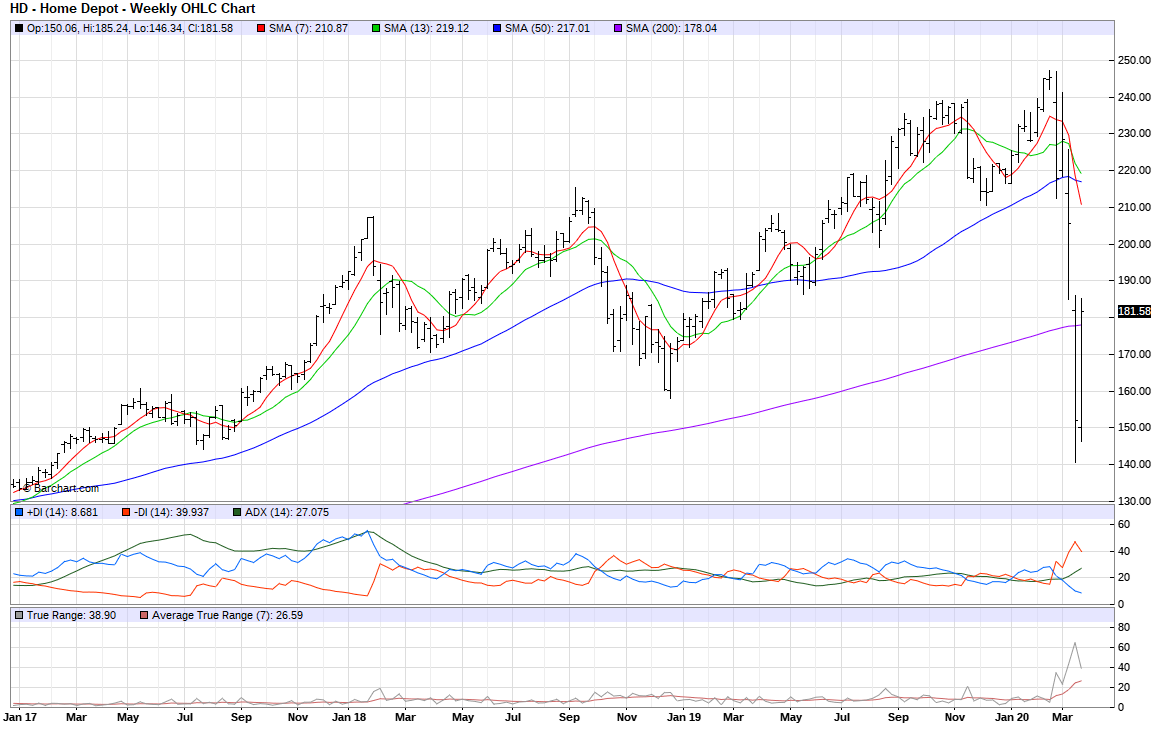Click the gray True Range legend swatch
The height and width of the screenshot is (748, 1156).
coord(19,615)
